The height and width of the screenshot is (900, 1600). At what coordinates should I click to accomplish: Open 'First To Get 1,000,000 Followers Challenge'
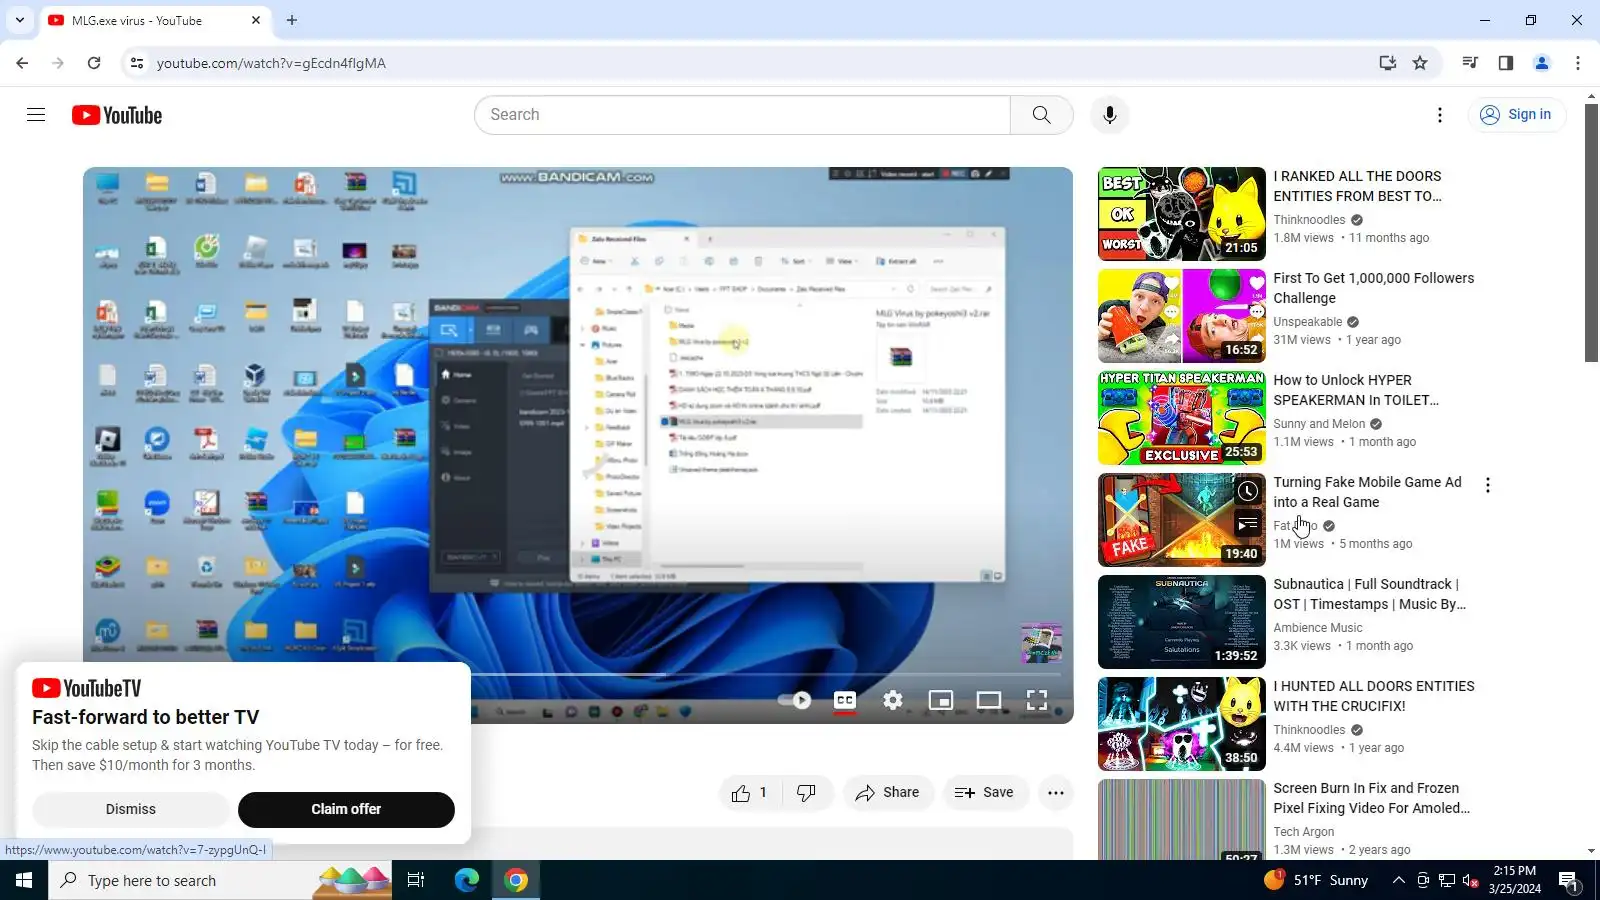tap(1373, 288)
